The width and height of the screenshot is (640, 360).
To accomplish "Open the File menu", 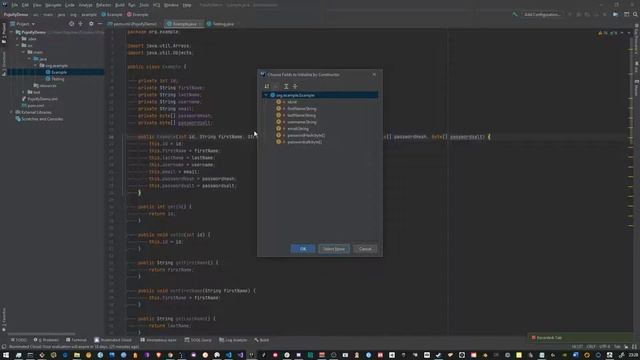I will [15, 5].
